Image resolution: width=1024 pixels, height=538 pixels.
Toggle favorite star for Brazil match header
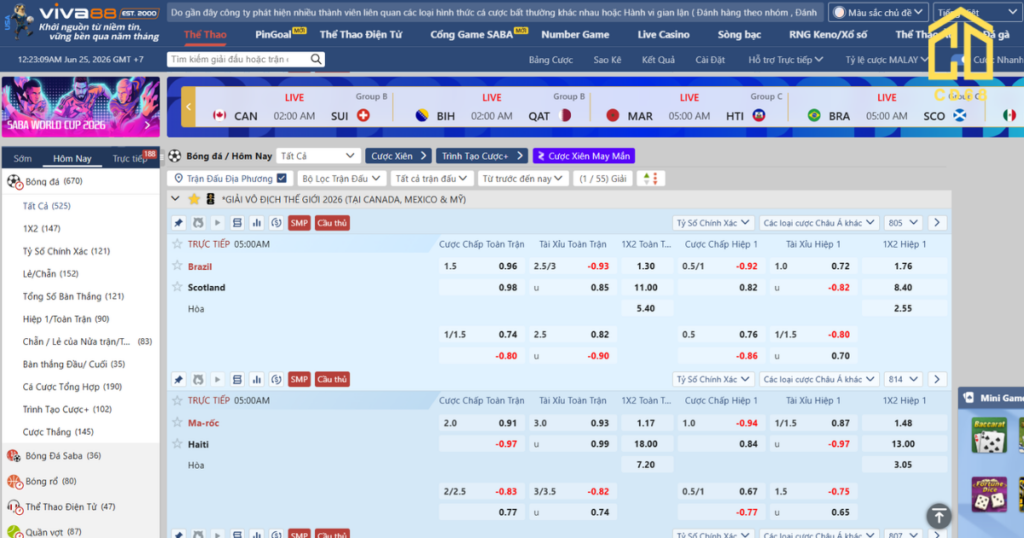point(177,244)
